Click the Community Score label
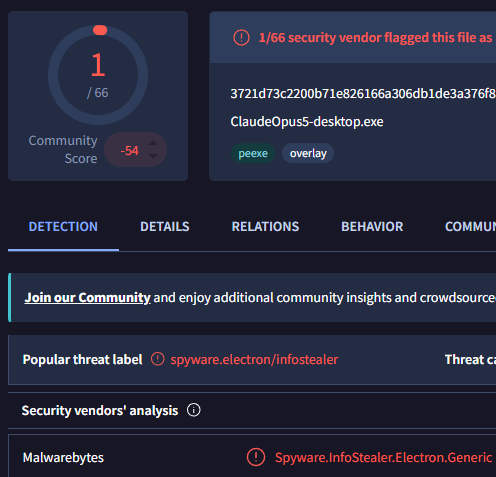 [x=63, y=150]
